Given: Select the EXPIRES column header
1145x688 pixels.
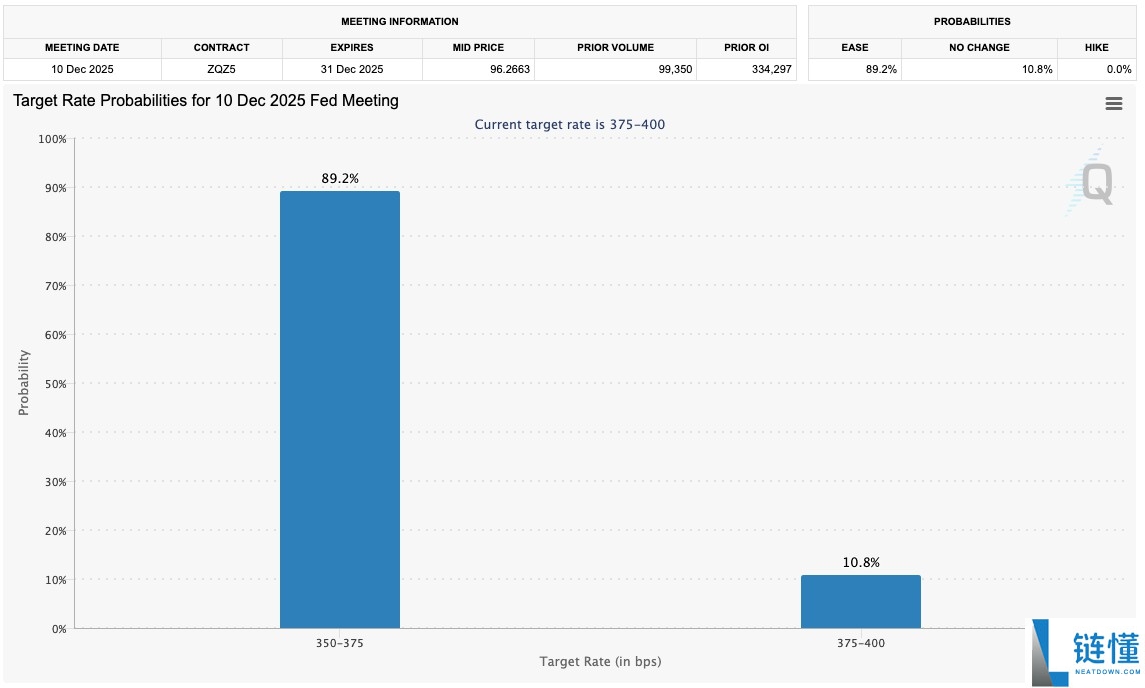Looking at the screenshot, I should coord(352,48).
